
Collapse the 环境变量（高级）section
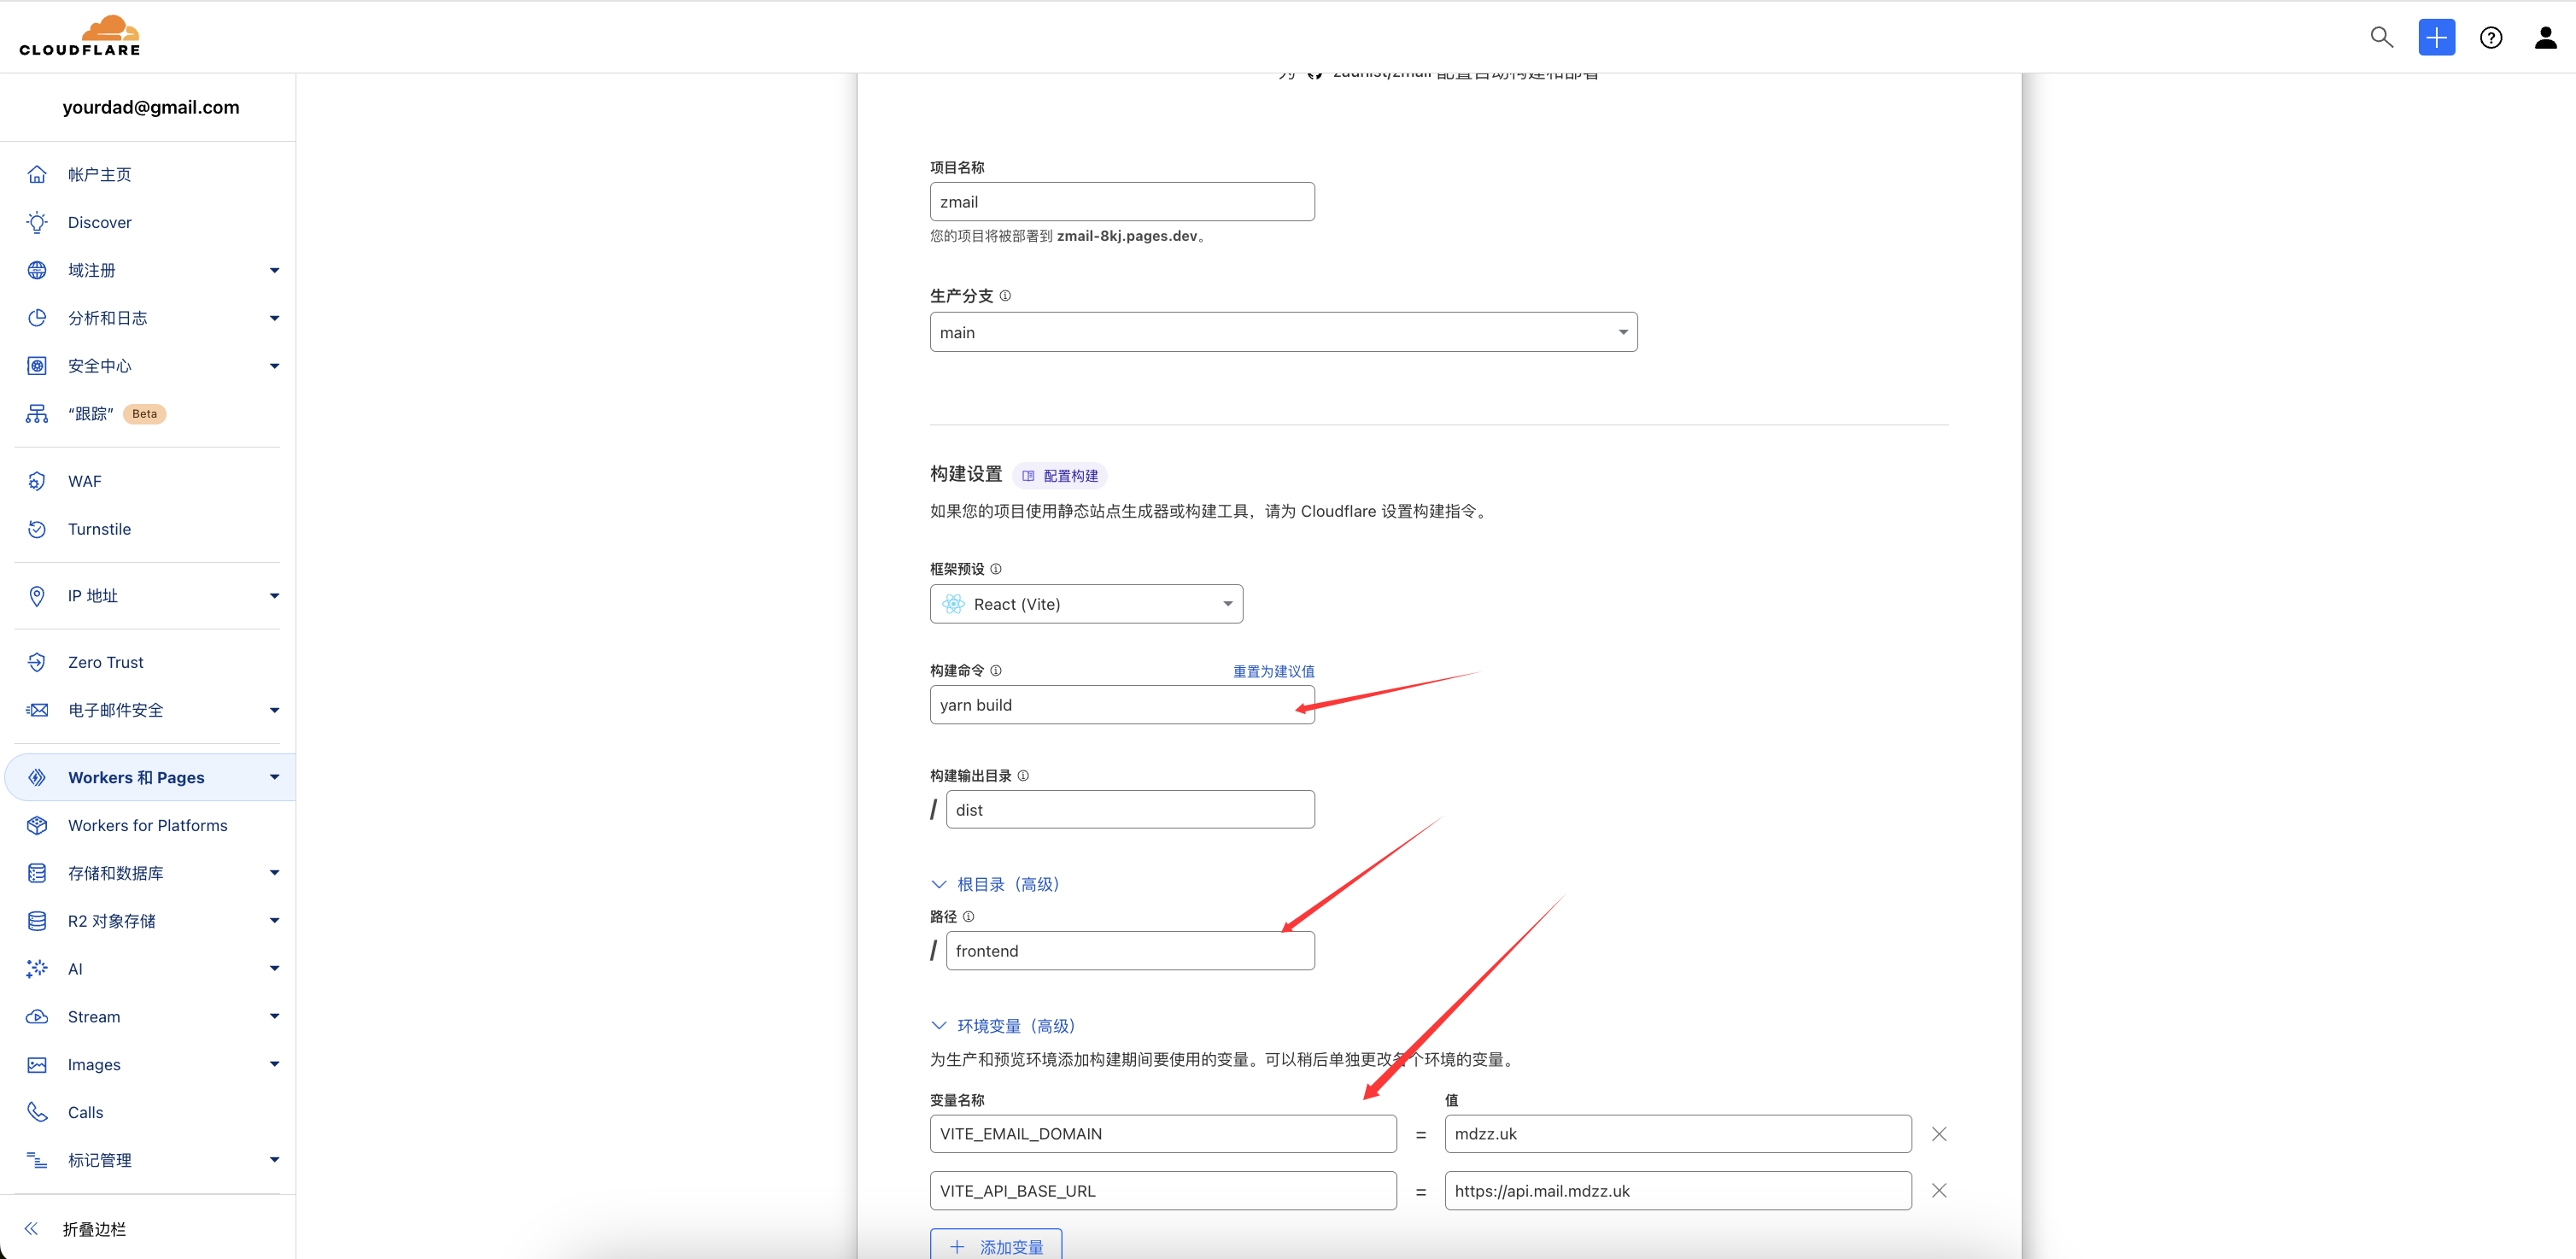tap(1004, 1025)
